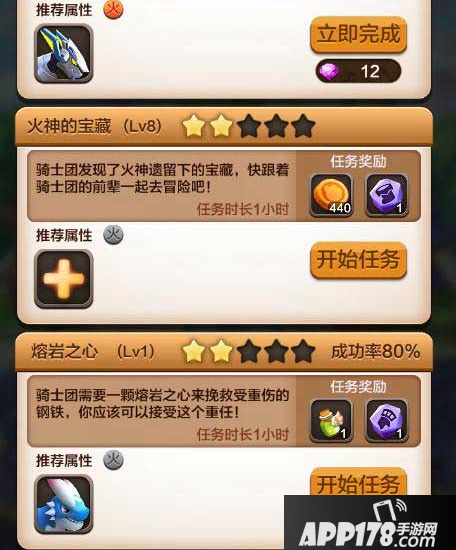The width and height of the screenshot is (456, 550).
Task: Open the 火神的宝藏 (Lv8) mission header
Action: 224,127
